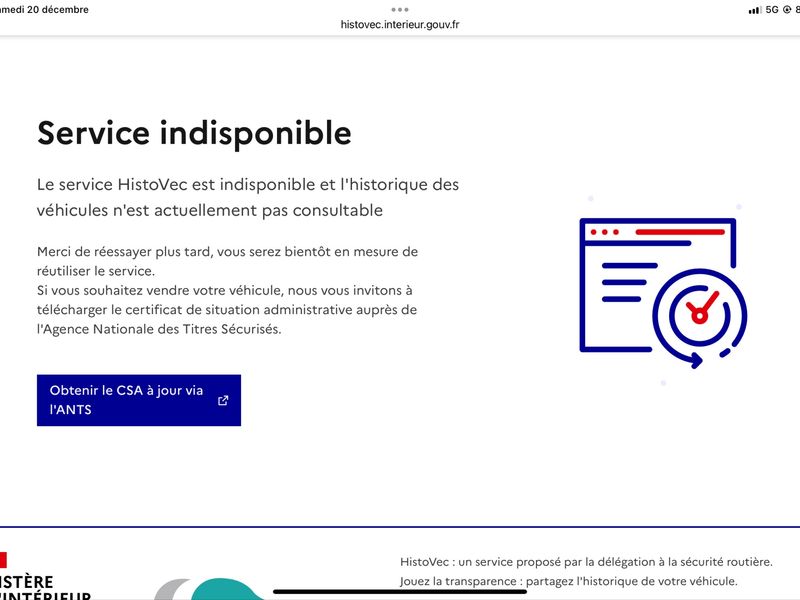Tap the home indicator bar at bottom

coord(400,592)
